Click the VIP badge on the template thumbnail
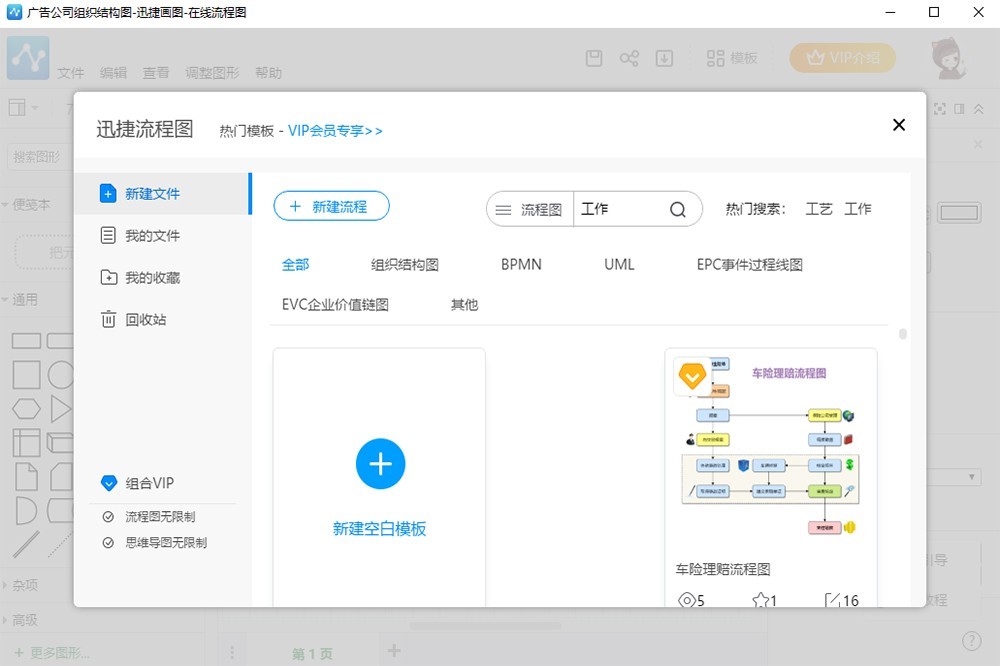 pyautogui.click(x=691, y=376)
